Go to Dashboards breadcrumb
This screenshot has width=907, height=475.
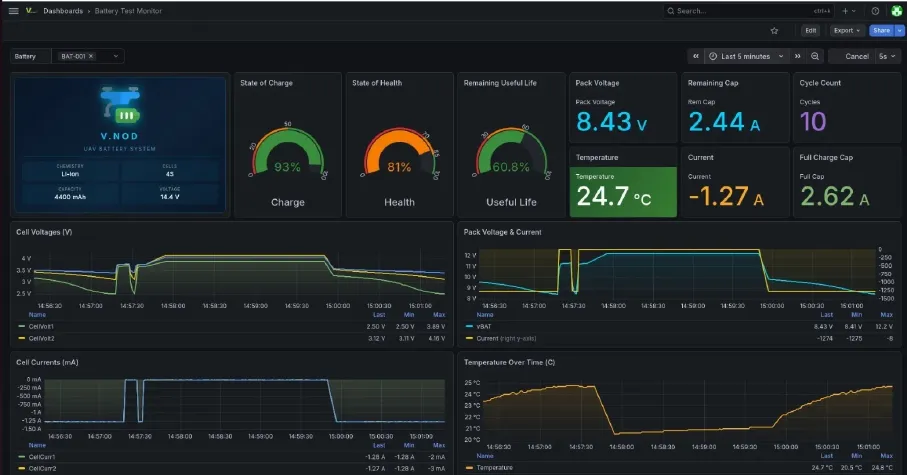coord(63,11)
